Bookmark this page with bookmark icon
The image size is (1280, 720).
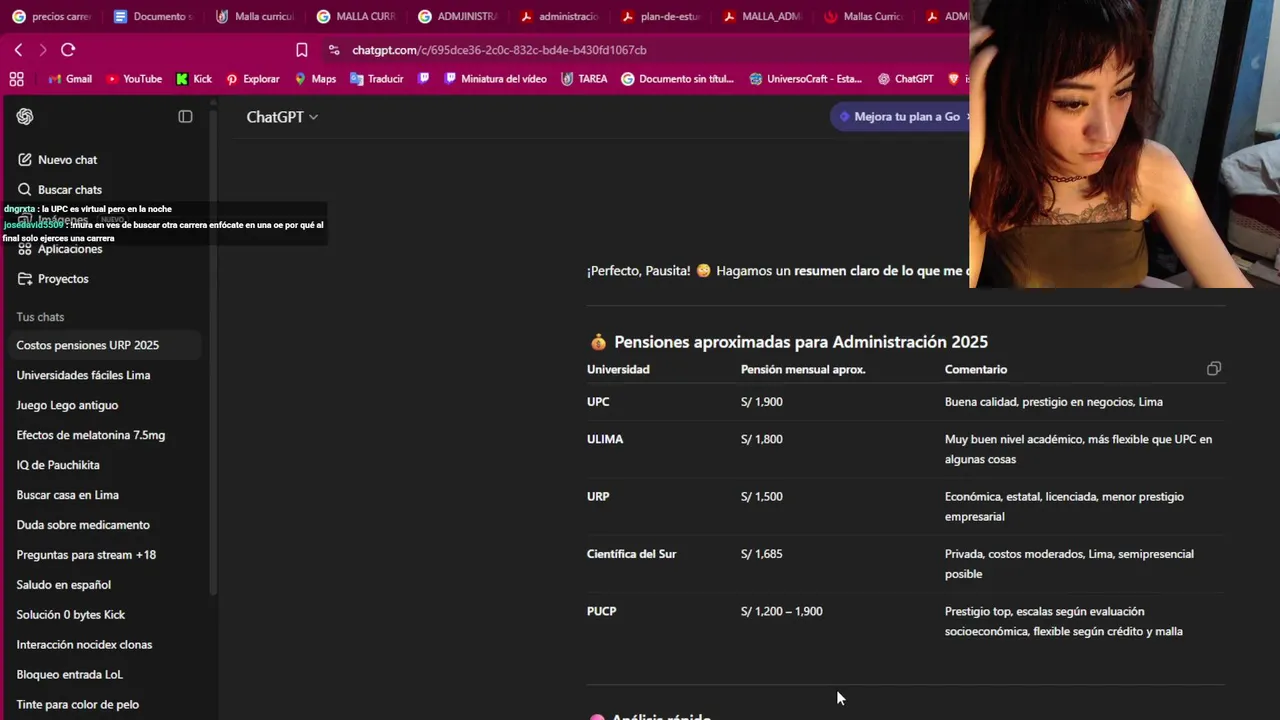click(302, 50)
